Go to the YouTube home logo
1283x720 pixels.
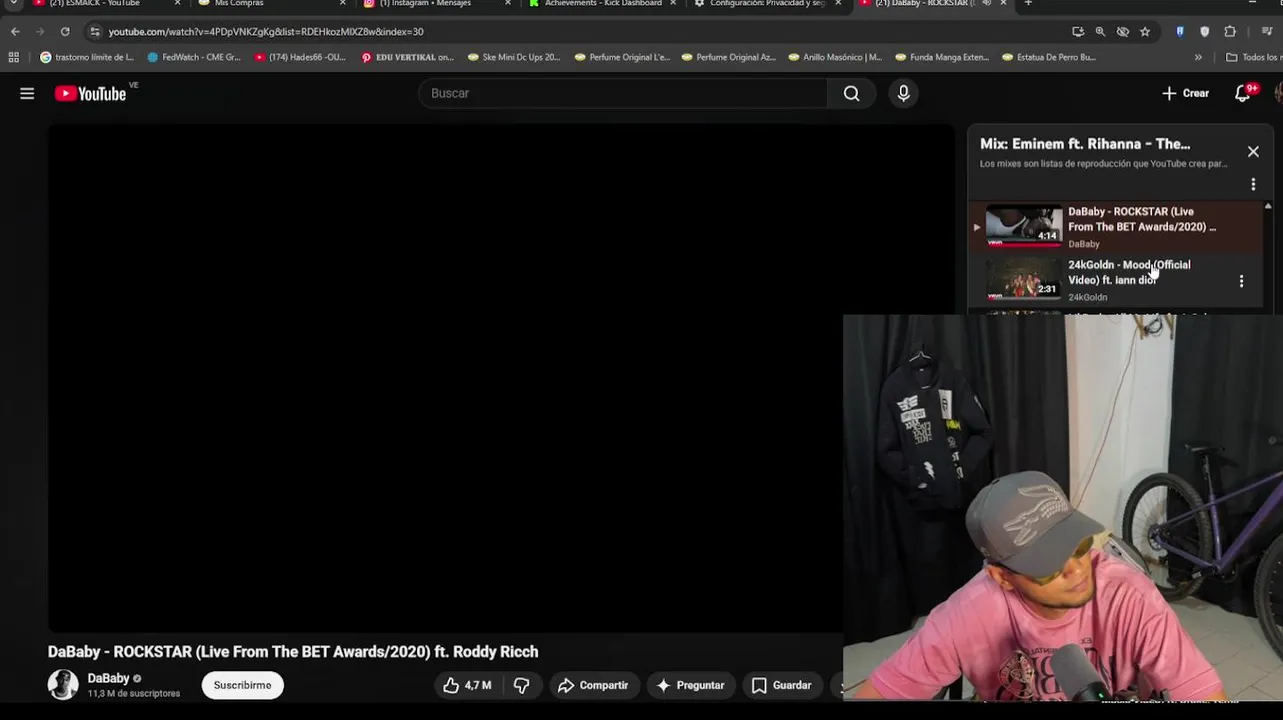pyautogui.click(x=90, y=93)
